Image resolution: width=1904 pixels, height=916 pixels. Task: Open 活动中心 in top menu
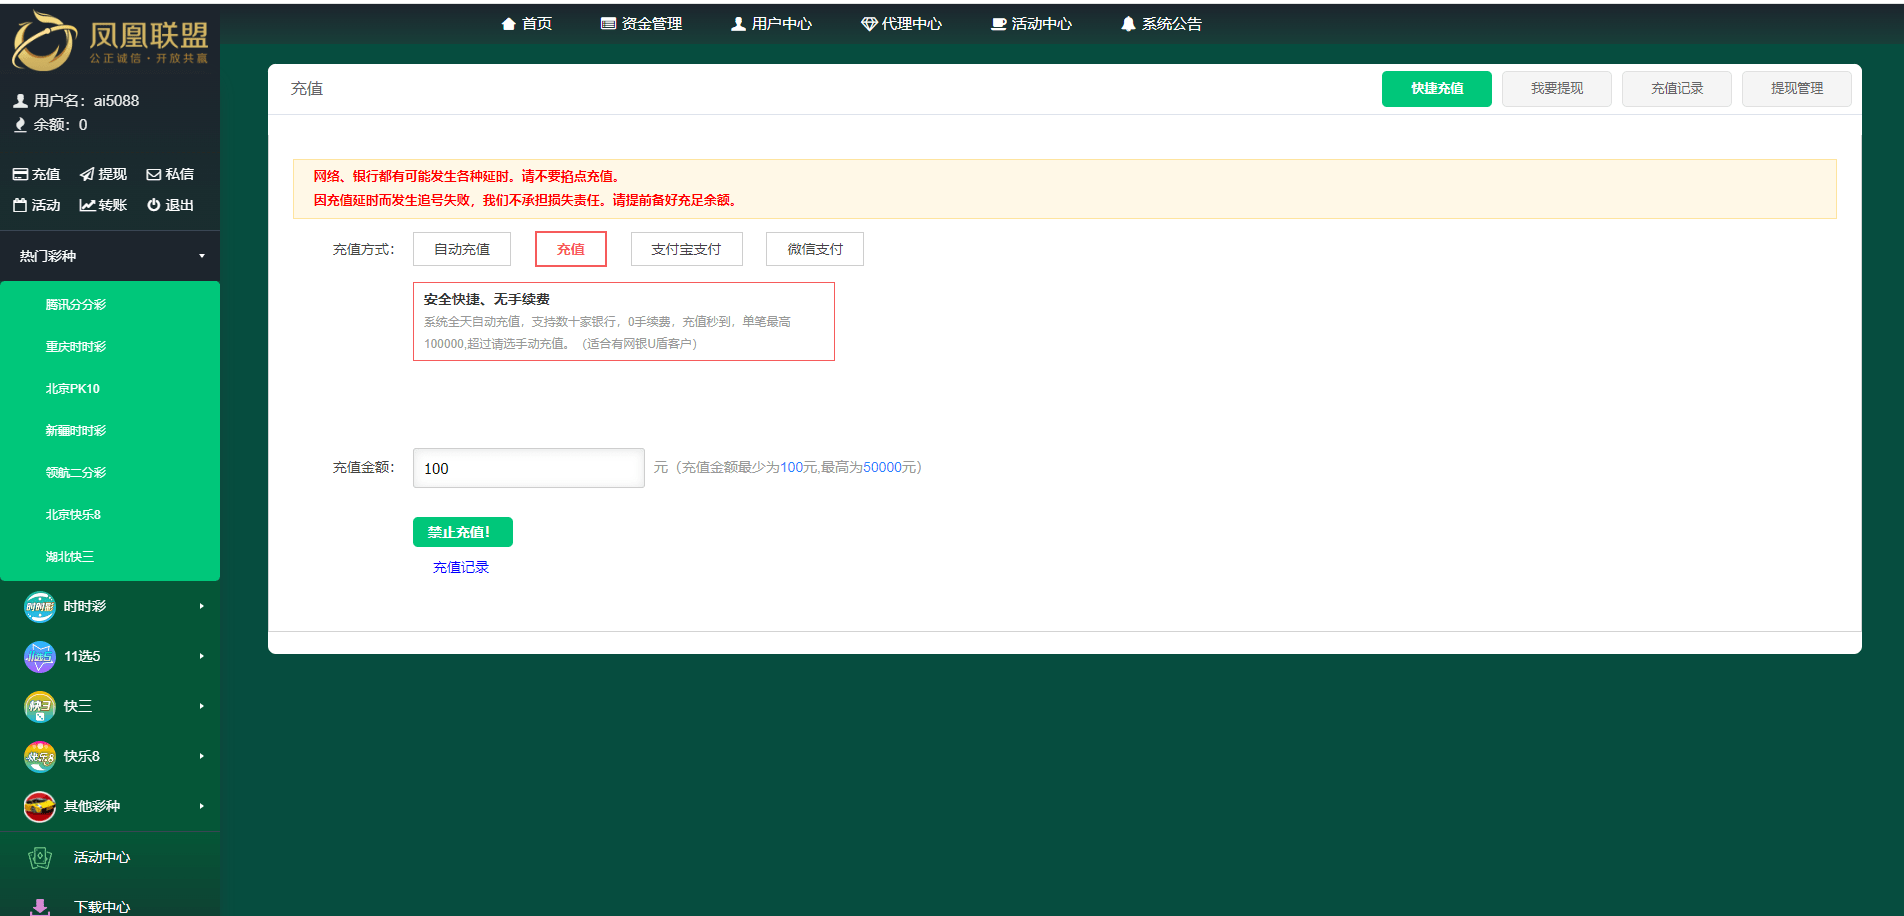coord(1032,24)
